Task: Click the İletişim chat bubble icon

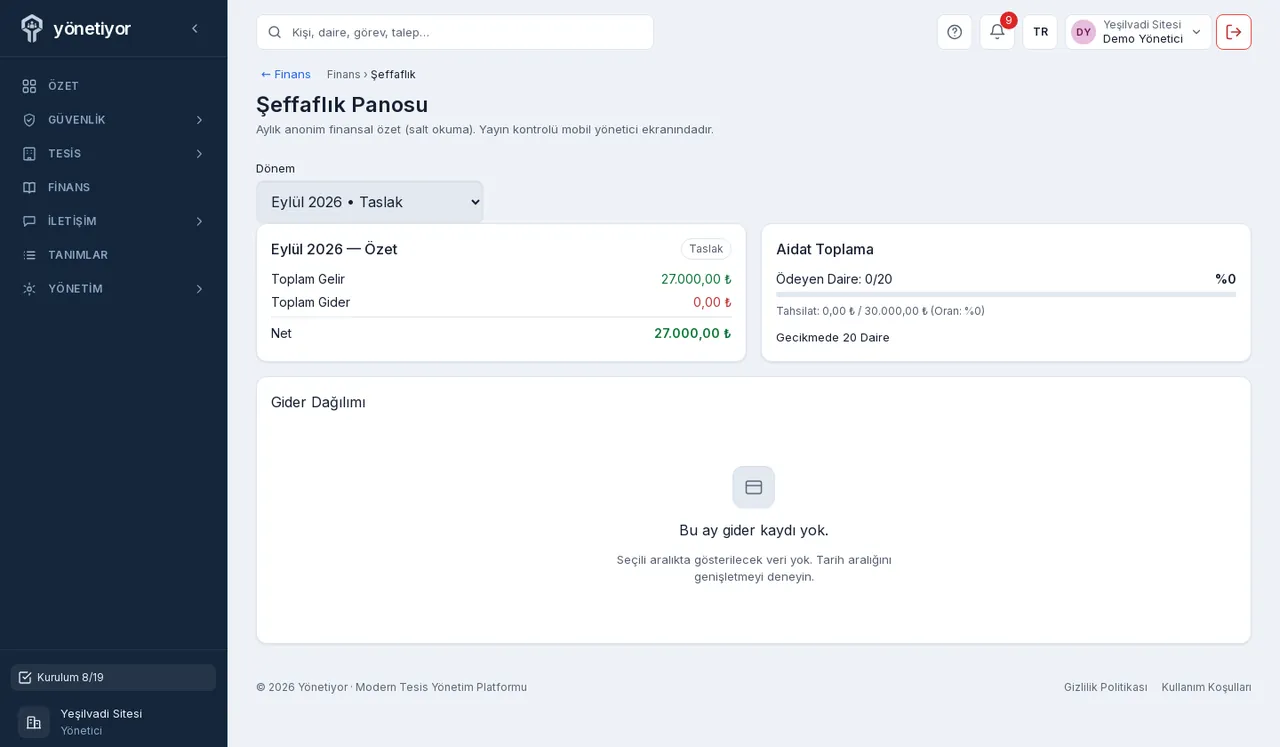Action: 29,221
